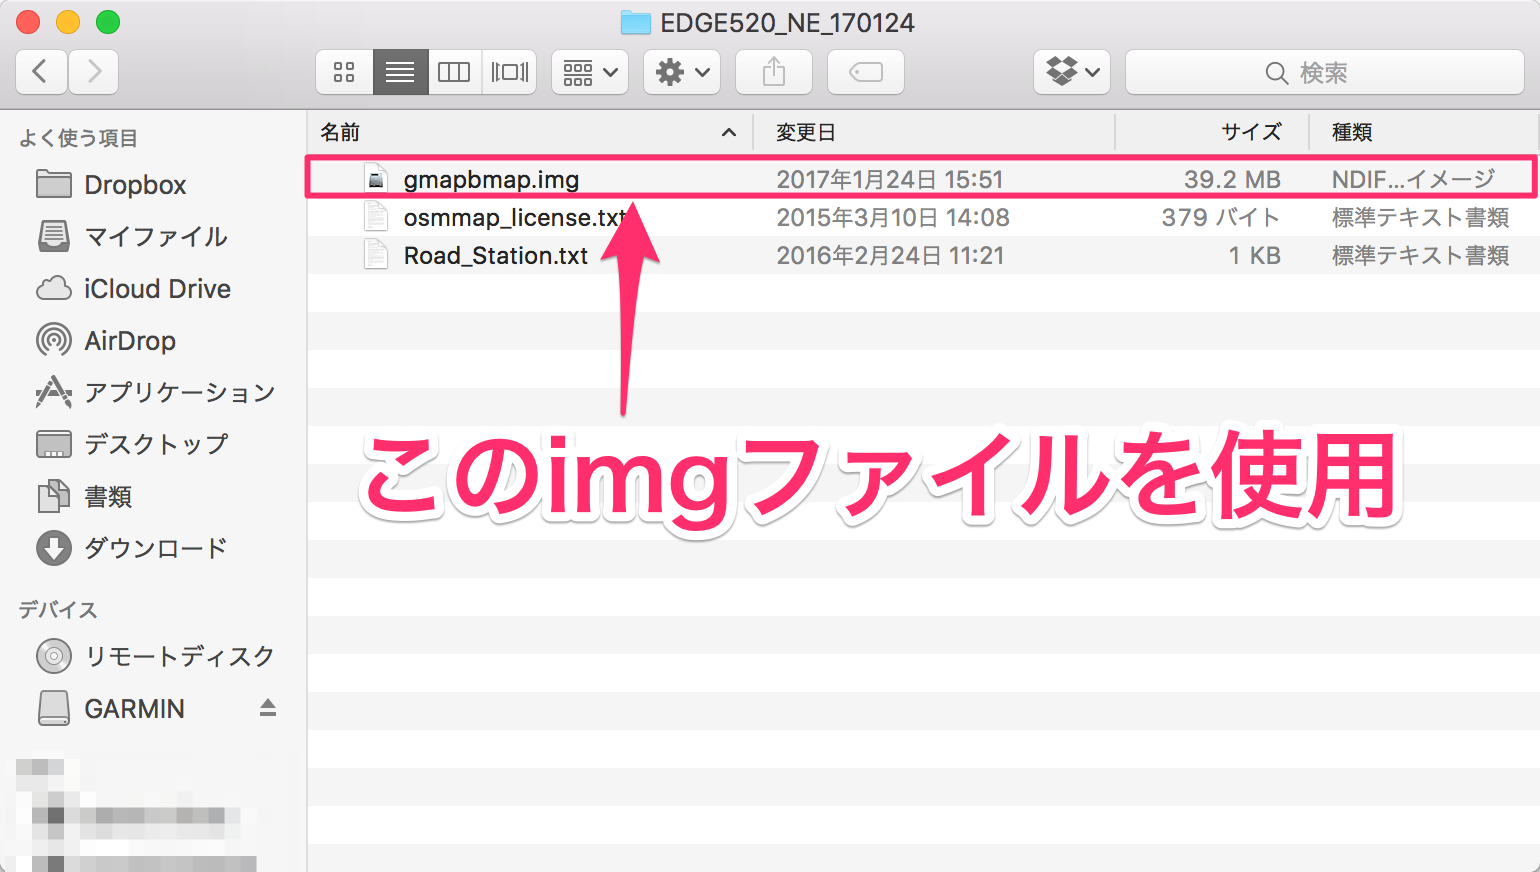Switch to icon view mode
1540x872 pixels.
[x=344, y=72]
